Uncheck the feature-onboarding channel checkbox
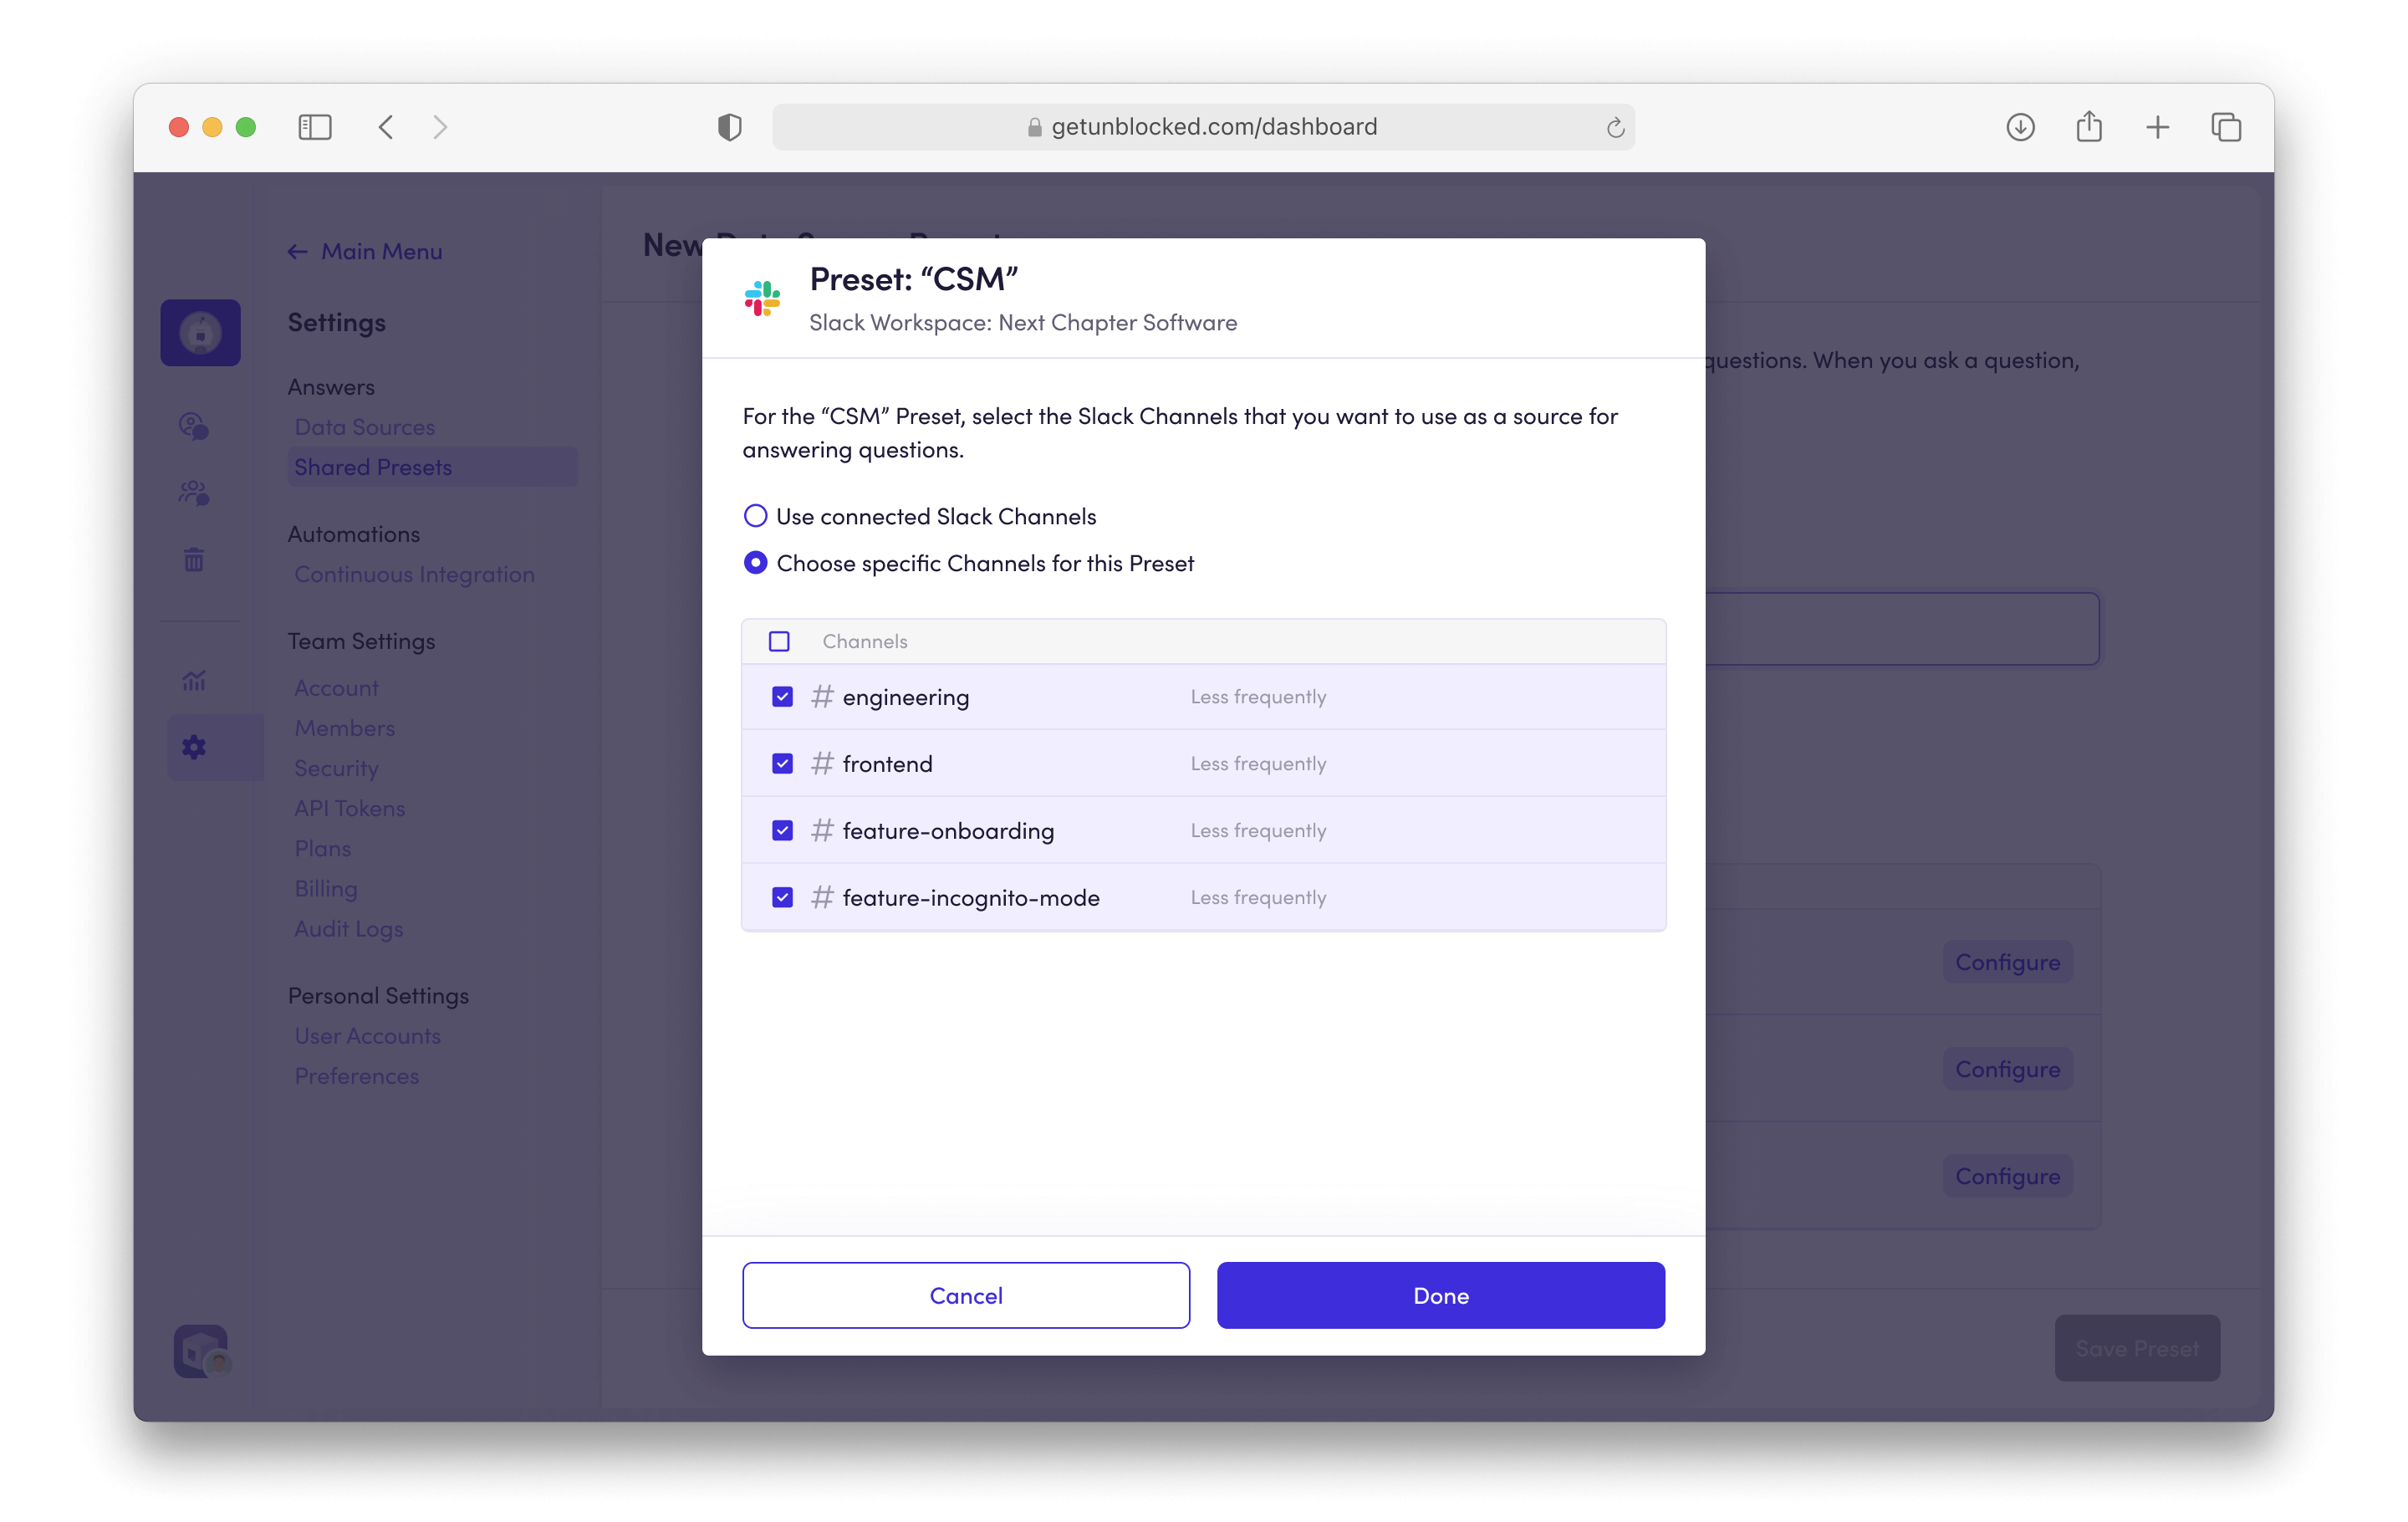The height and width of the screenshot is (1522, 2408). [782, 831]
